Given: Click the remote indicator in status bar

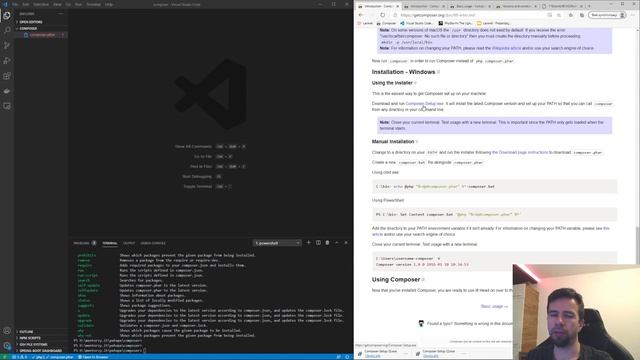Looking at the screenshot, I should pyautogui.click(x=4, y=357).
